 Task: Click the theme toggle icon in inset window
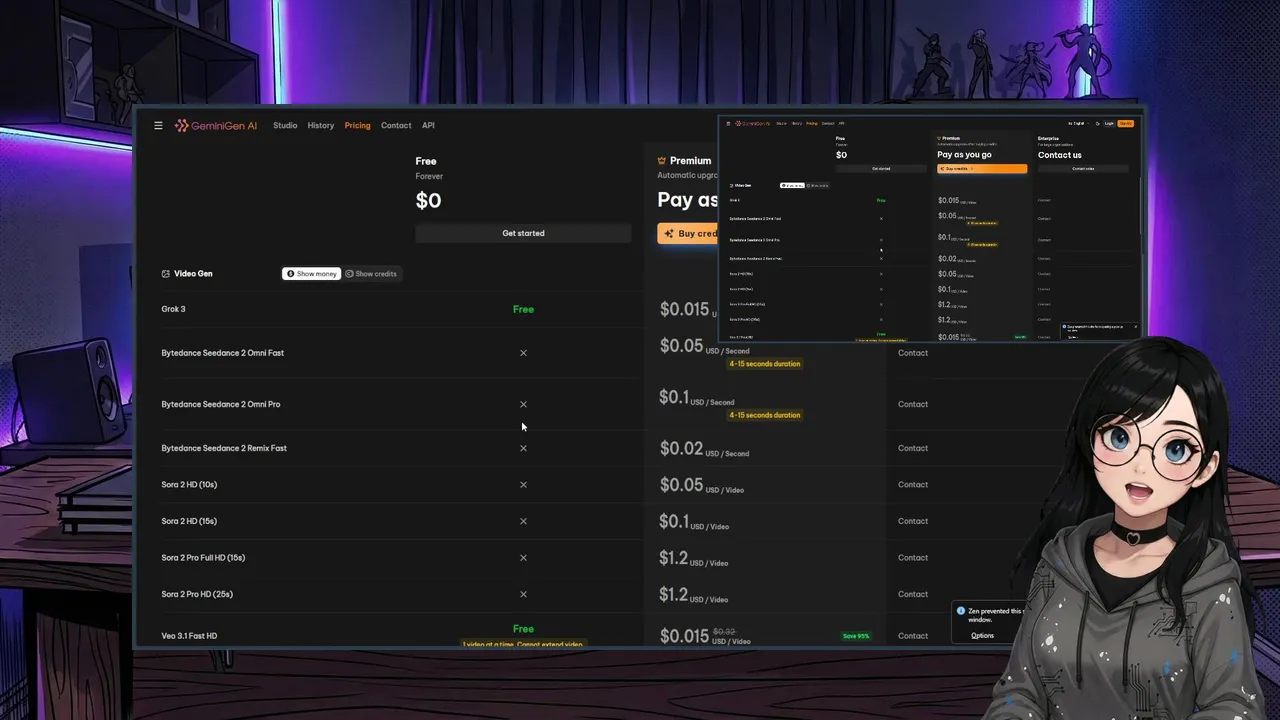[1097, 123]
